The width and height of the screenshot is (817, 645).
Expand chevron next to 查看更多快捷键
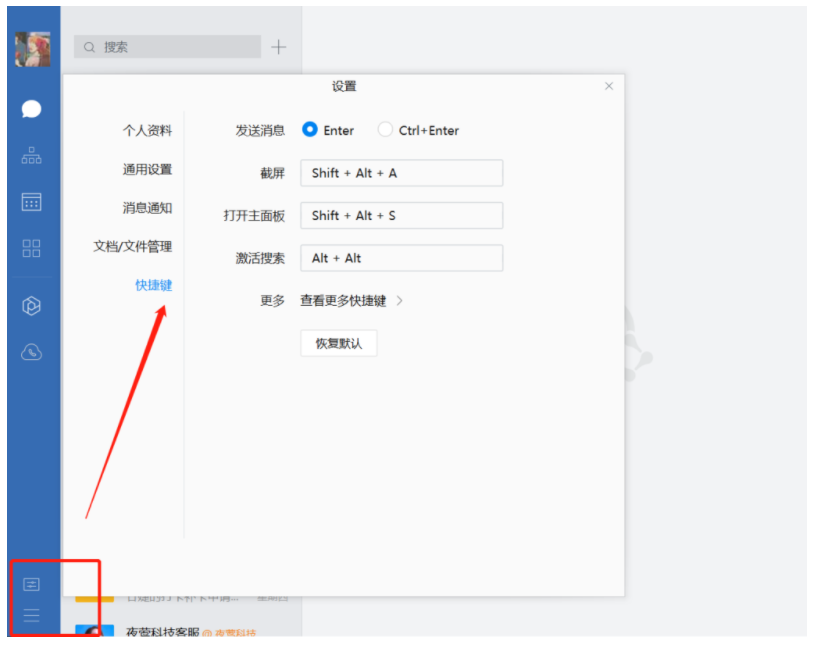pos(400,301)
